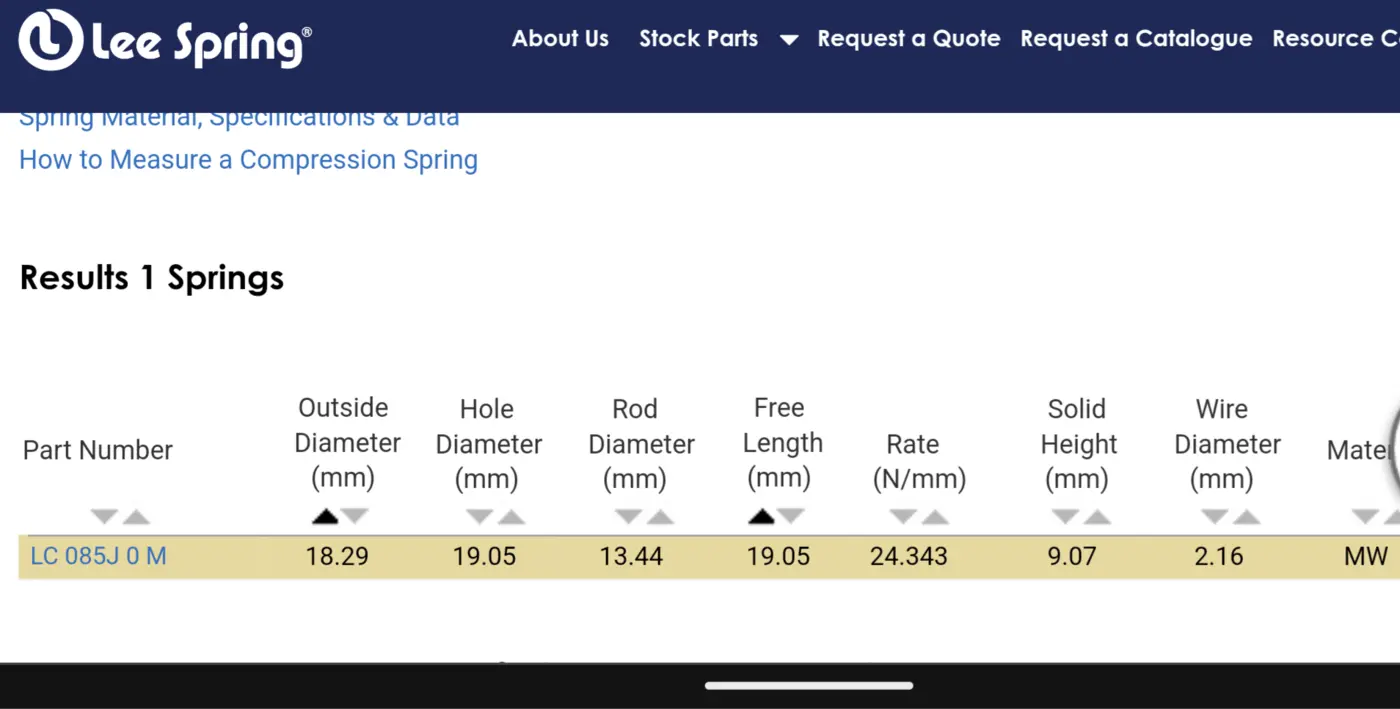Sort Rod Diameter column ascending arrow
Image resolution: width=1400 pixels, height=709 pixels.
coord(660,517)
